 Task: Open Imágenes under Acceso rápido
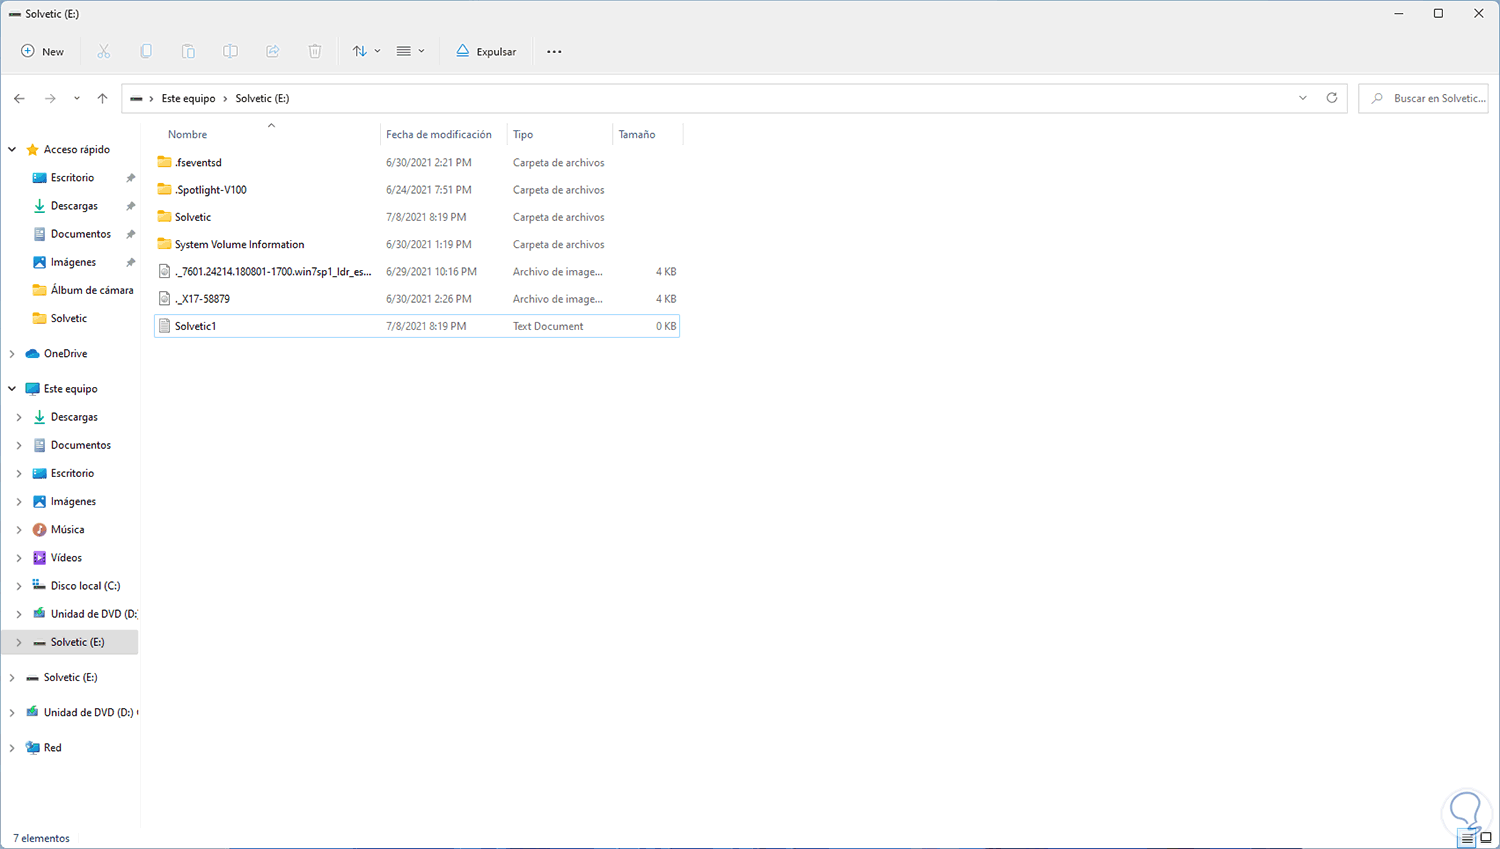pos(73,262)
